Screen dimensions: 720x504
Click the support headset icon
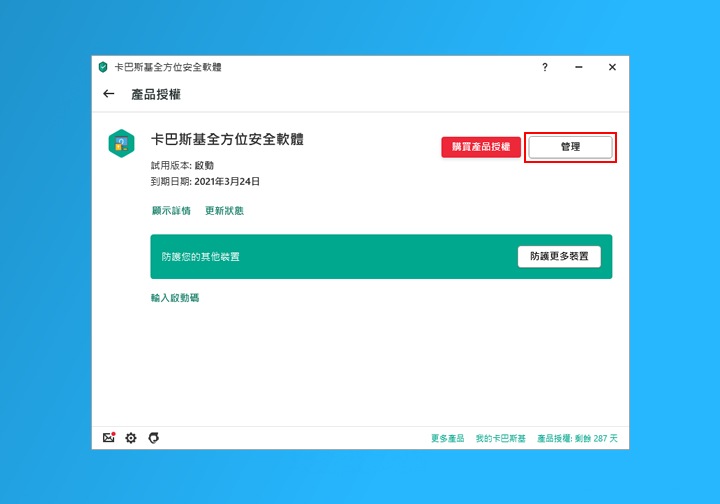153,438
